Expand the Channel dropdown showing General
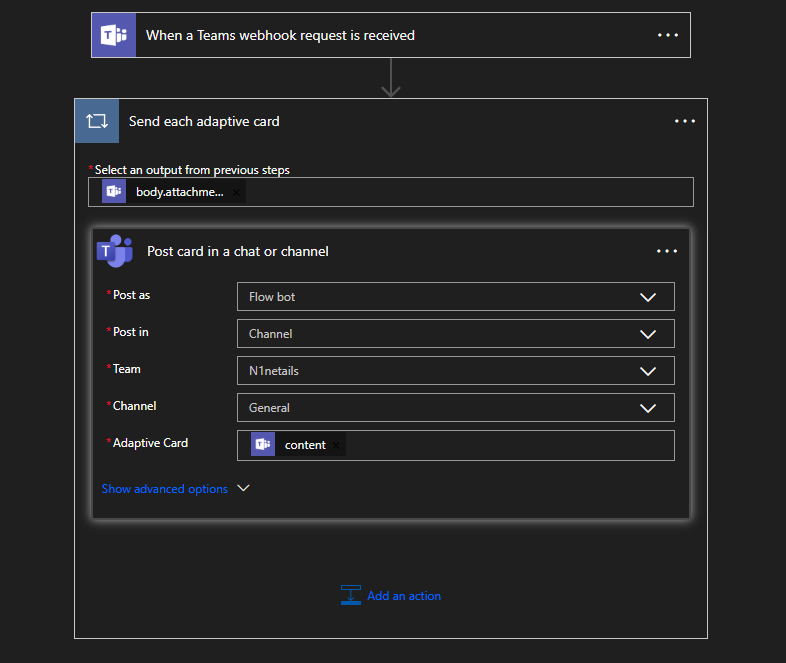The width and height of the screenshot is (786, 663). click(x=647, y=408)
